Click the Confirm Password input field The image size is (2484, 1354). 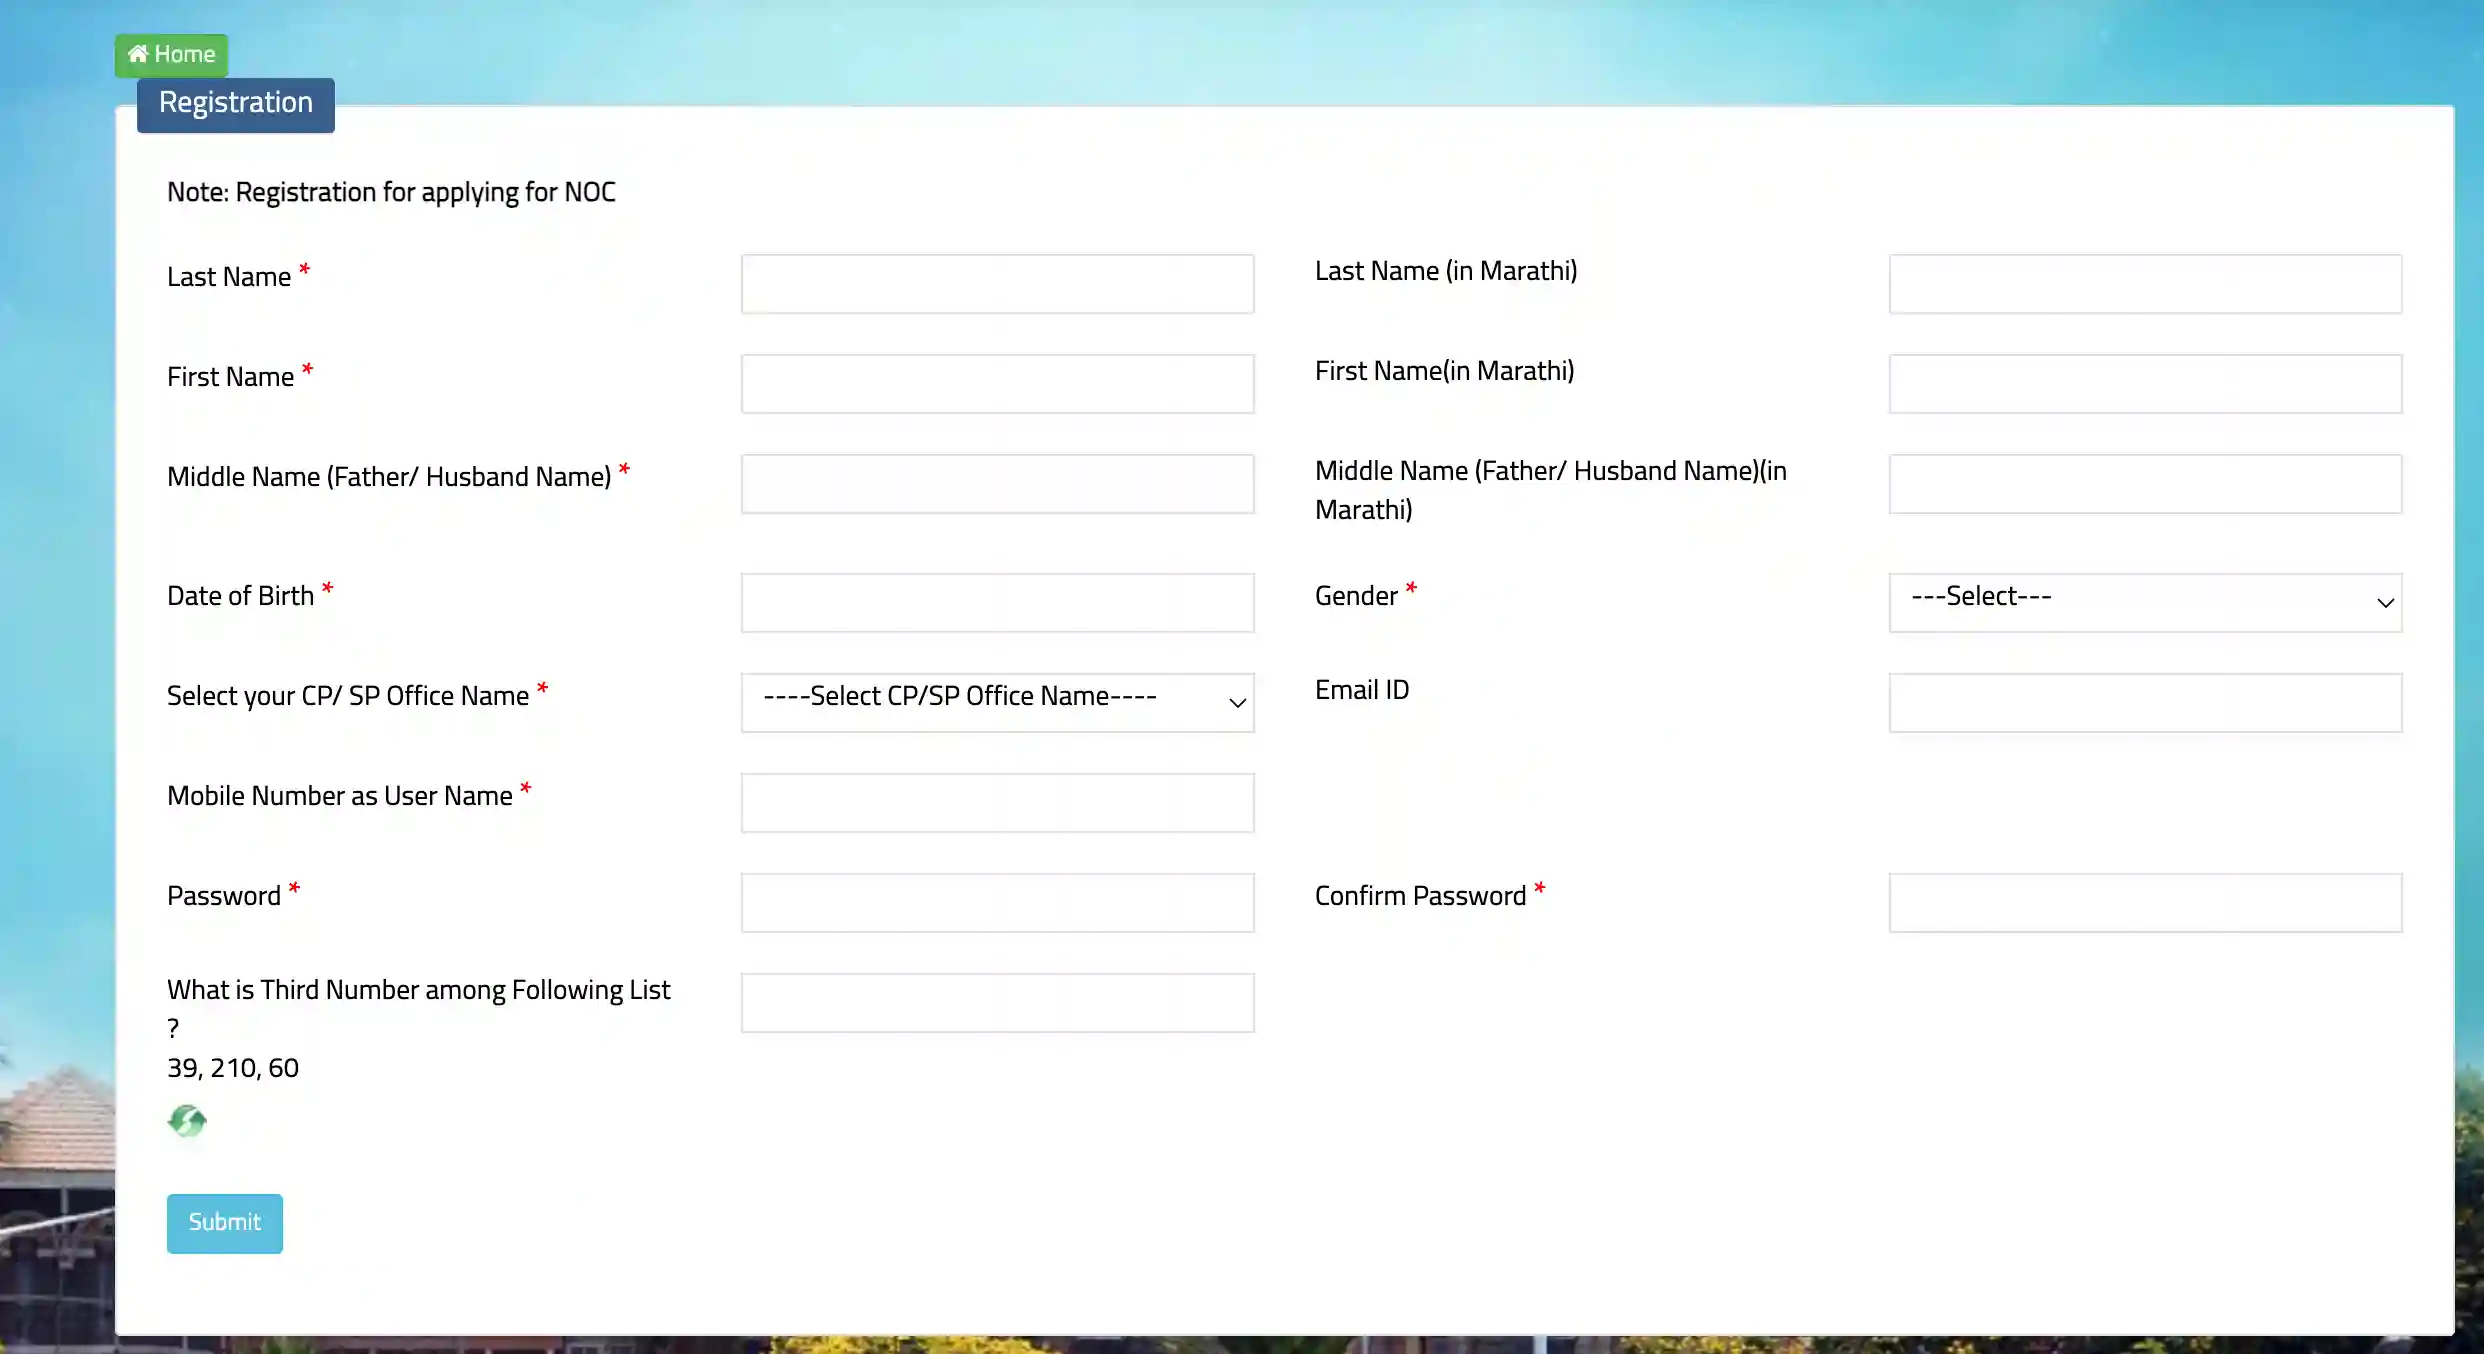(x=2145, y=902)
